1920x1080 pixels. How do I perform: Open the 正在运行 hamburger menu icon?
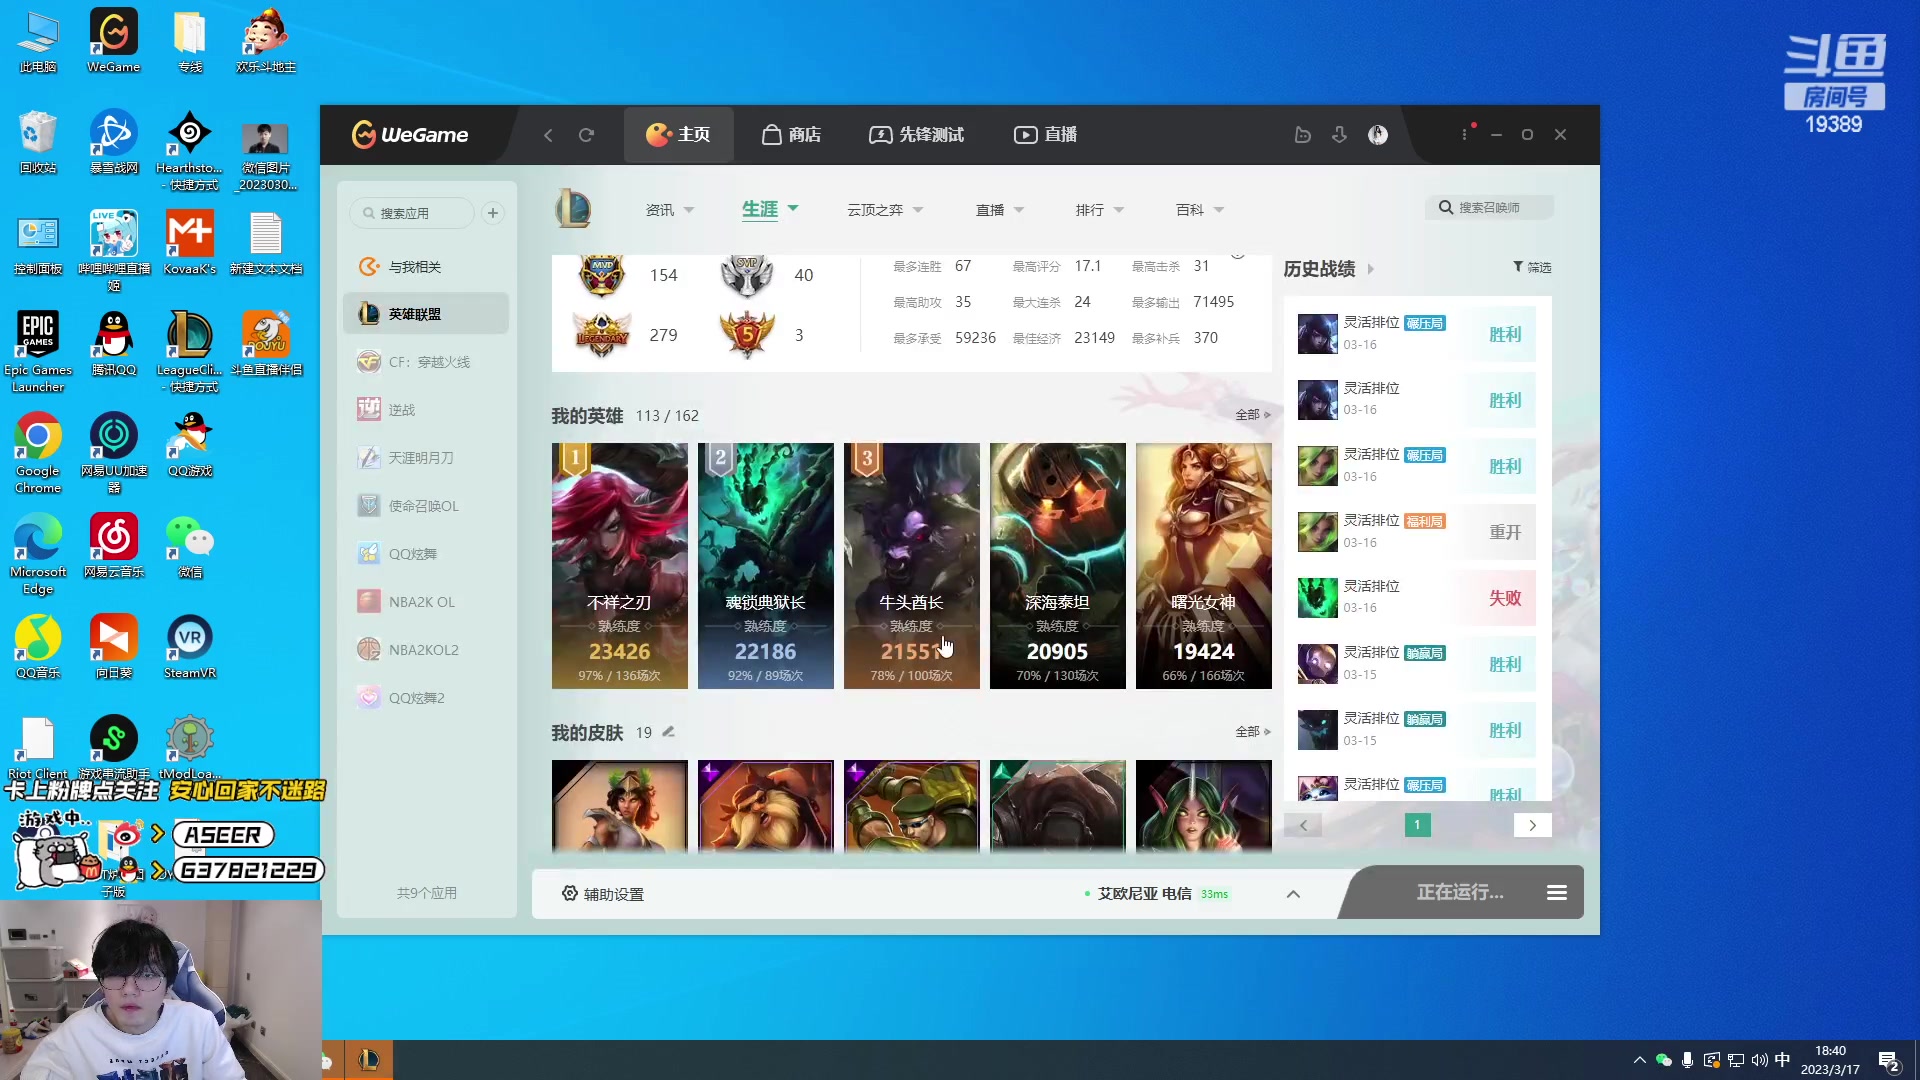(x=1556, y=892)
